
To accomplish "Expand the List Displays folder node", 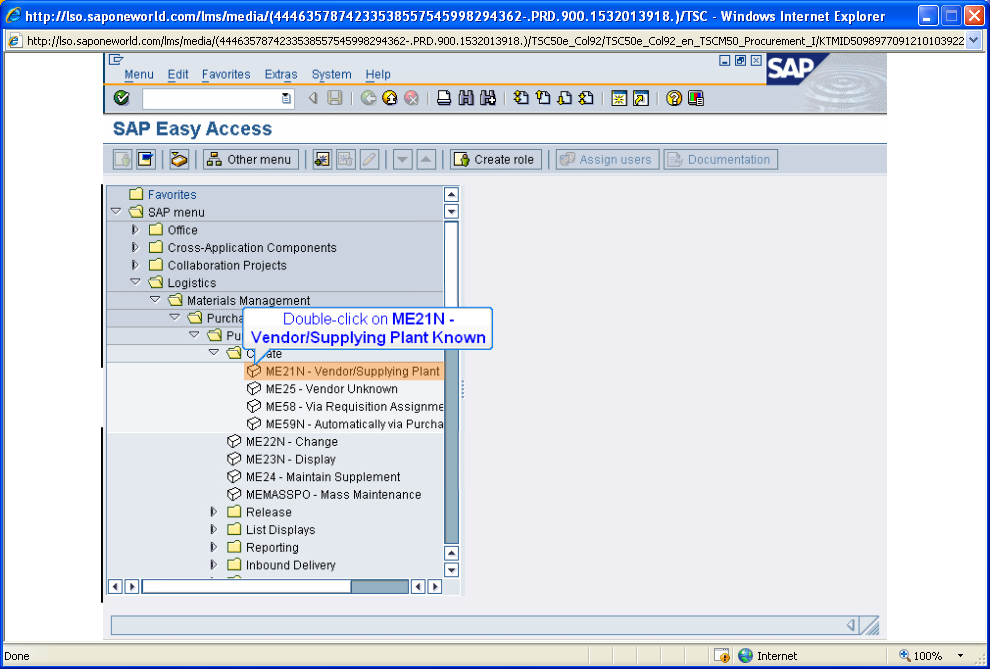I will (x=214, y=530).
